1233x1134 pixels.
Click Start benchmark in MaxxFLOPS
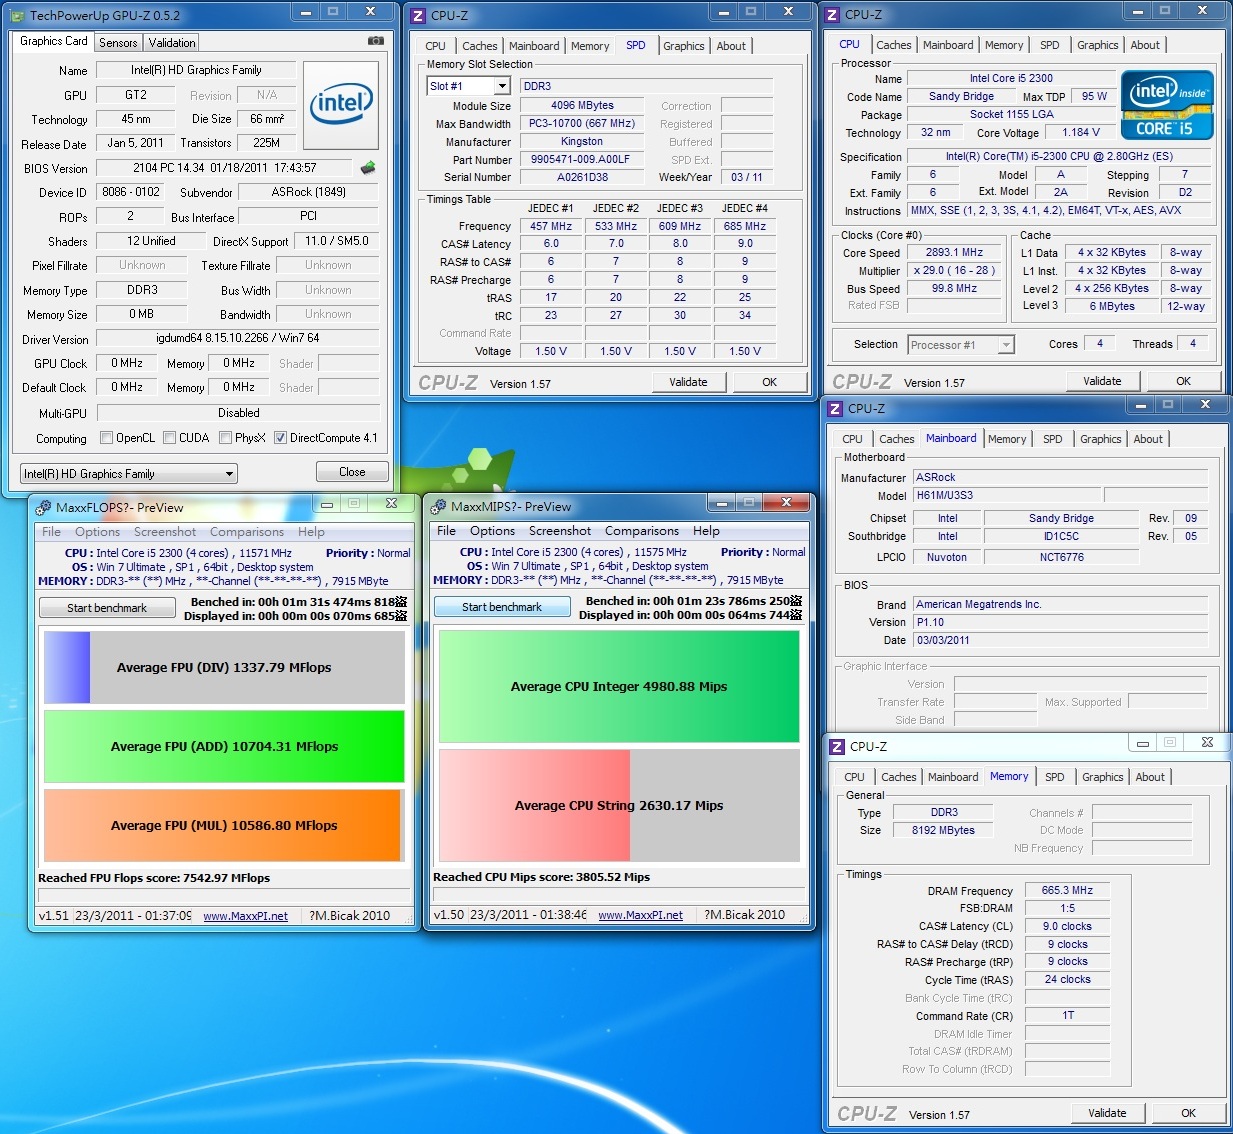click(x=107, y=608)
